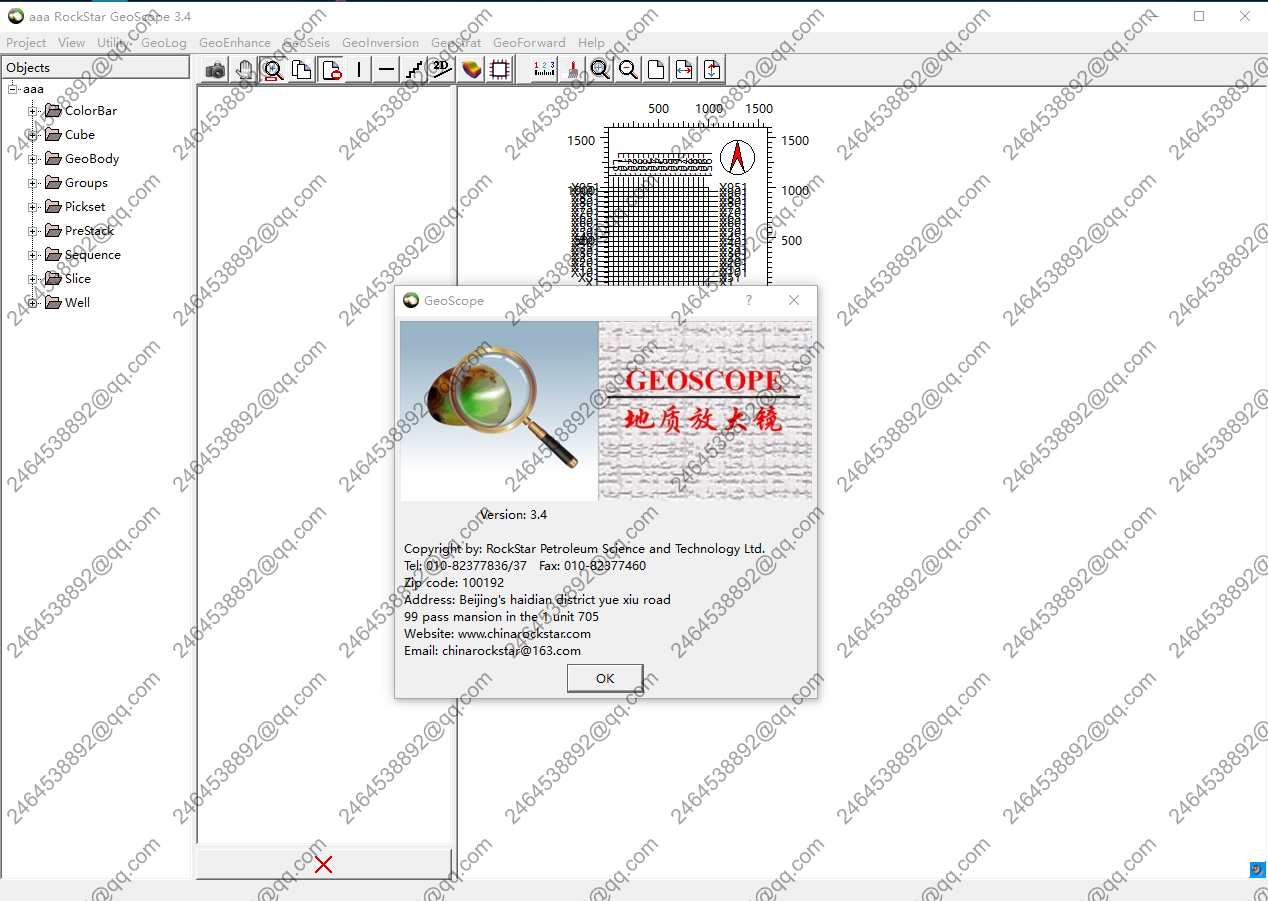
Task: Select the Slice folder item
Action: pos(68,279)
